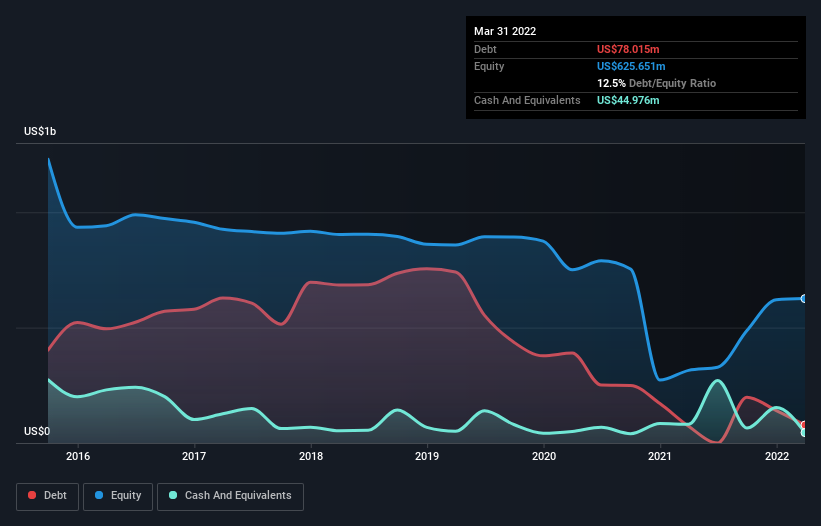
Task: Click the US$44.976m cash value
Action: 628,100
